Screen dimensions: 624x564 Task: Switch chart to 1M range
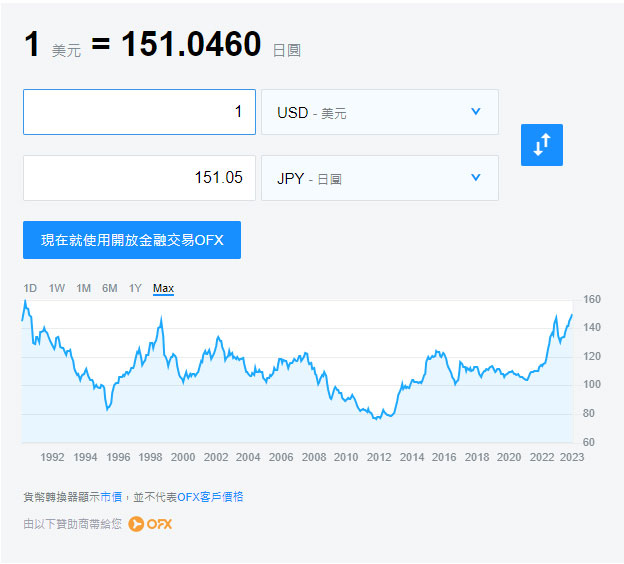pyautogui.click(x=84, y=288)
